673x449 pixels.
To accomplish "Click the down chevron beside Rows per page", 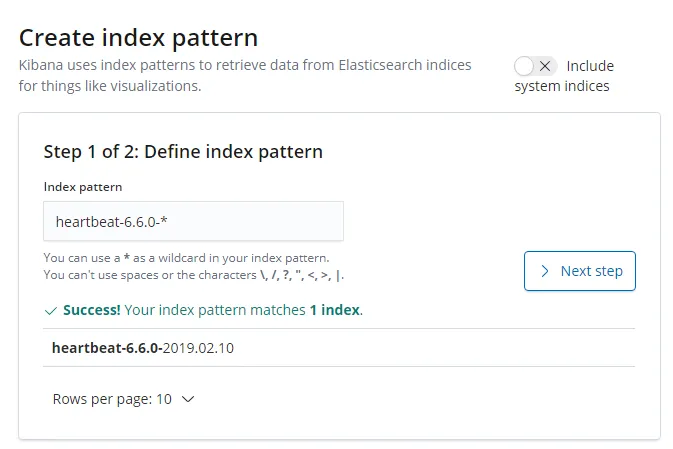I will [187, 399].
